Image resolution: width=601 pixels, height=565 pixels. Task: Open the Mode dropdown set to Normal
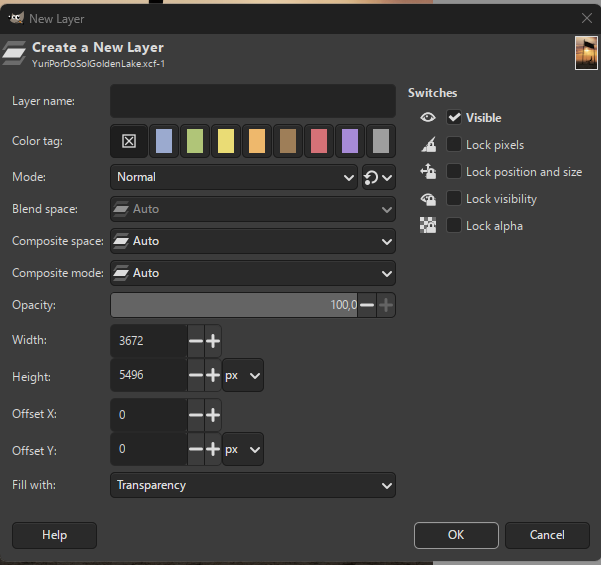(233, 177)
